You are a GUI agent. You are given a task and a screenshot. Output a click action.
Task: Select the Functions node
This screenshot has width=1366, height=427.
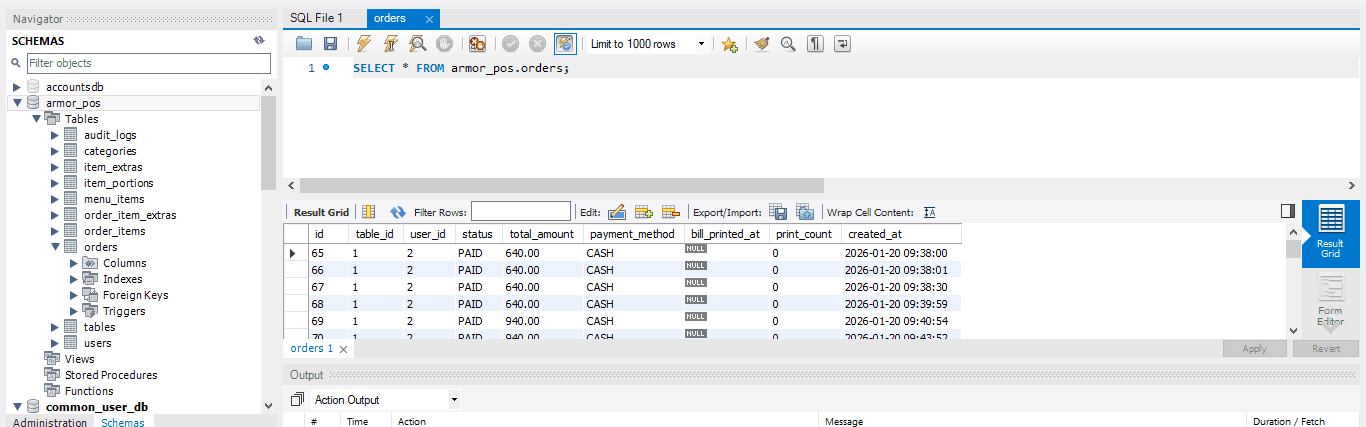tap(89, 391)
